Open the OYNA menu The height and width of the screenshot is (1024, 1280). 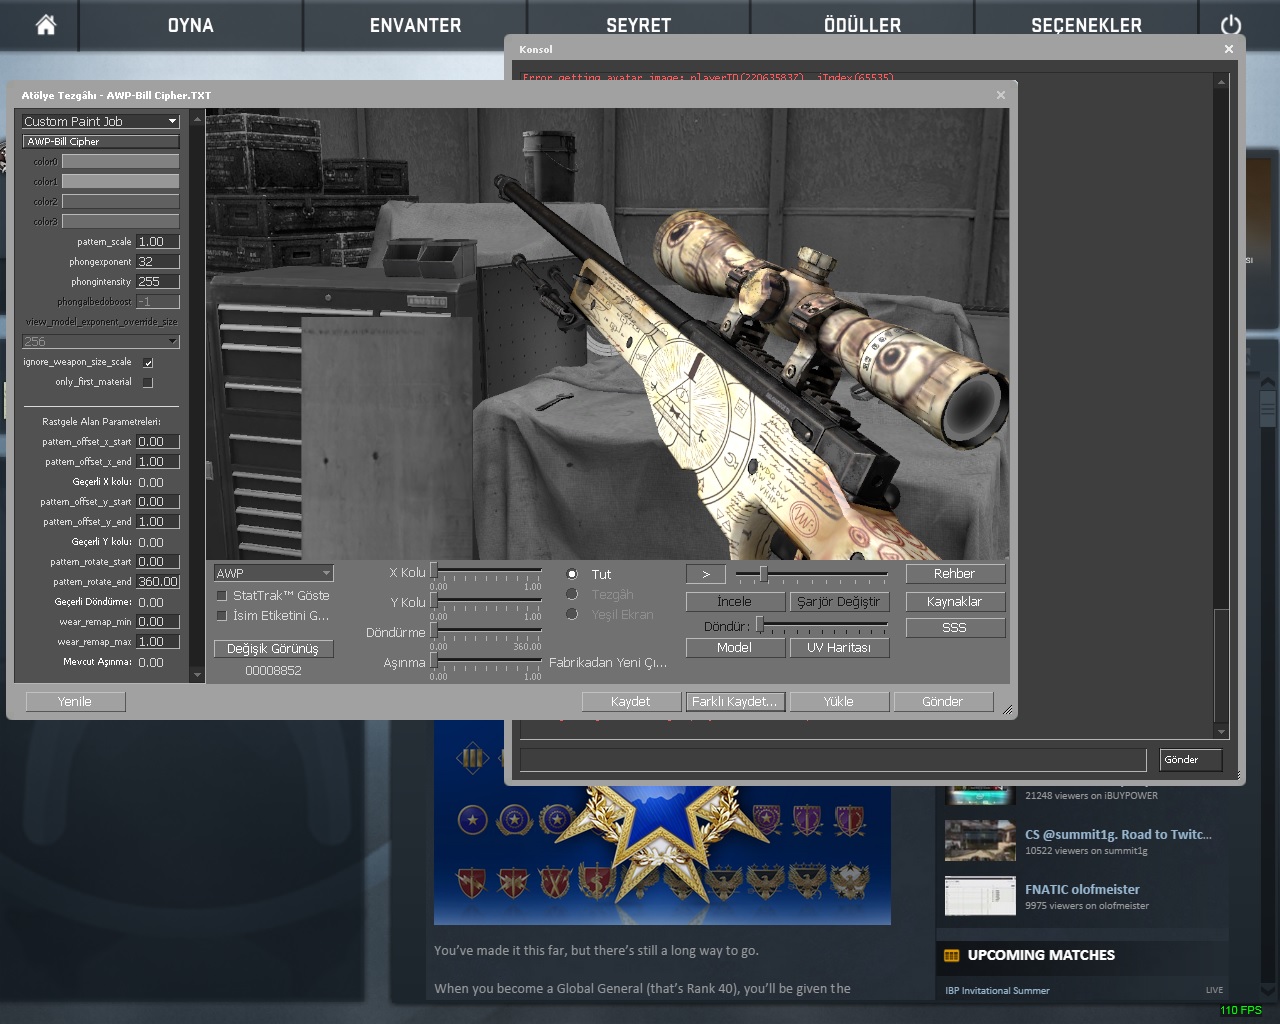click(190, 25)
